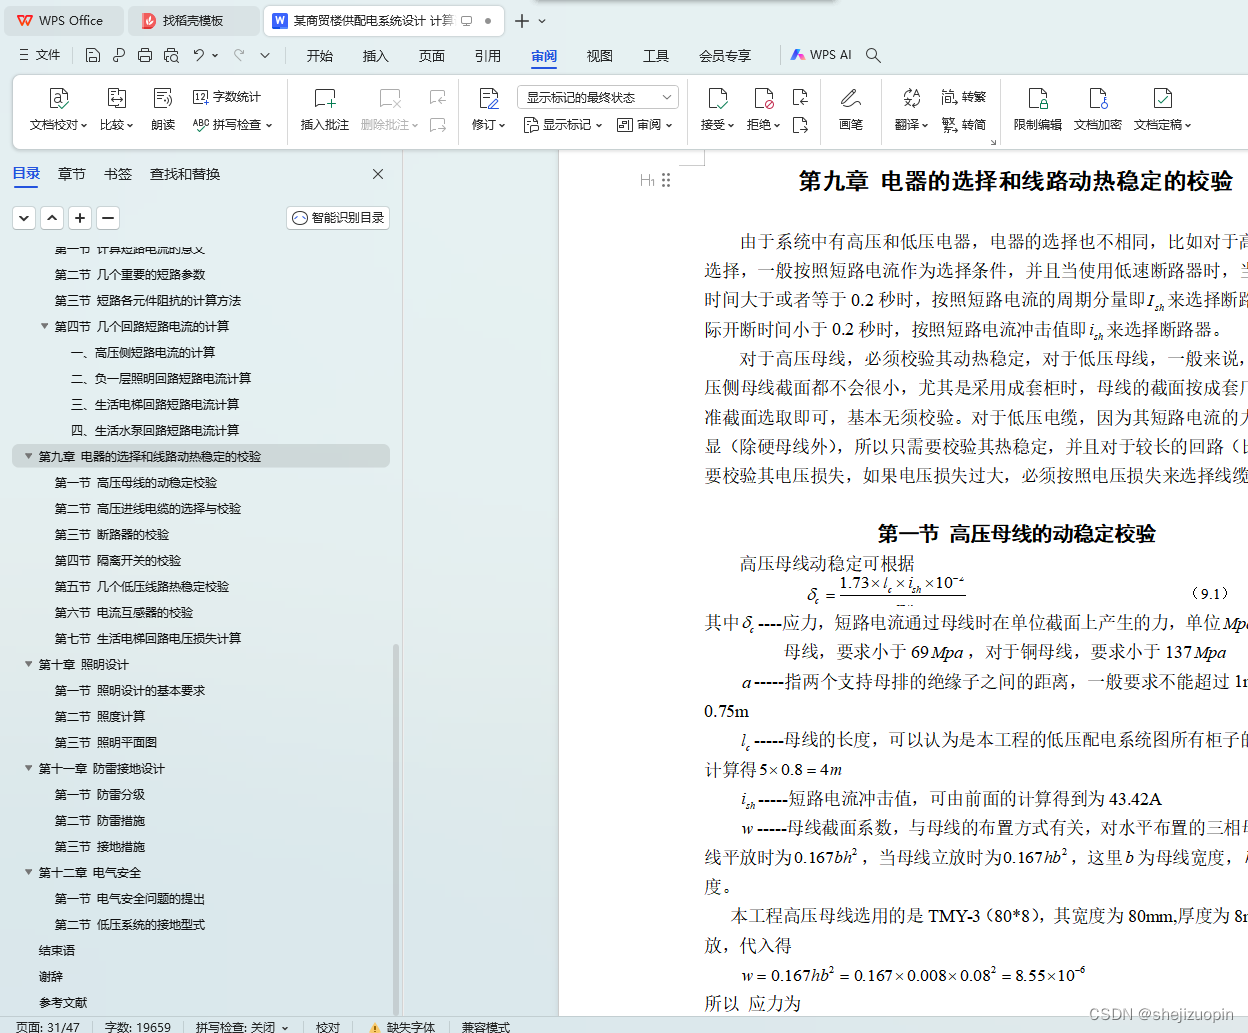Image resolution: width=1248 pixels, height=1033 pixels.
Task: Click the heading drag handle beside chapter title
Action: point(666,180)
